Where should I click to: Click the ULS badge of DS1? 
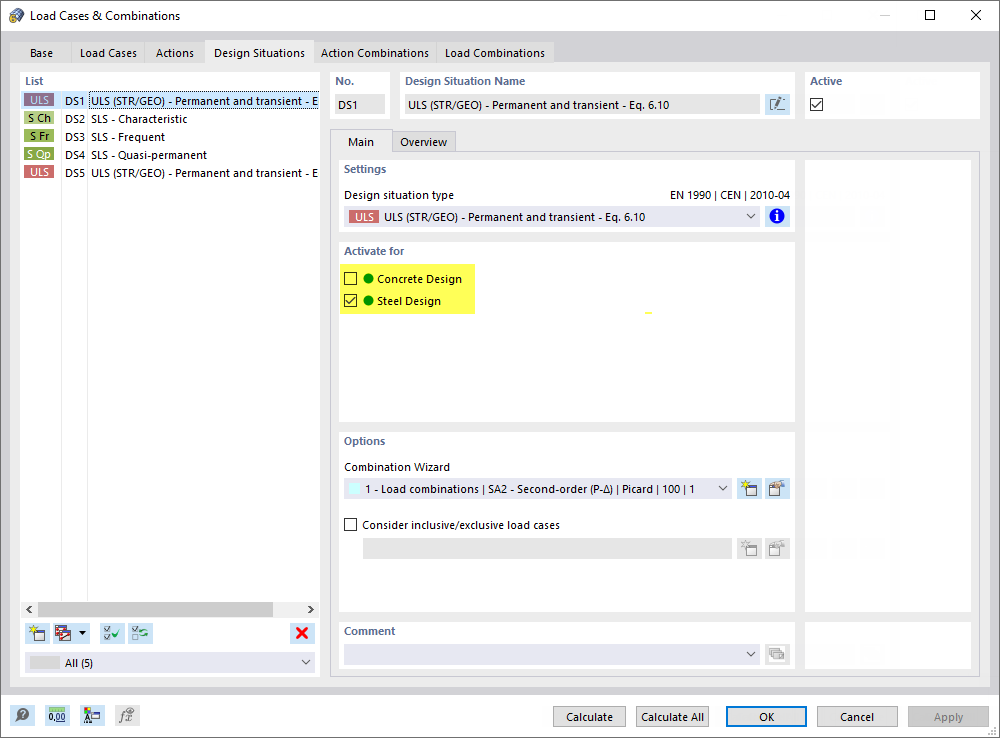click(40, 100)
